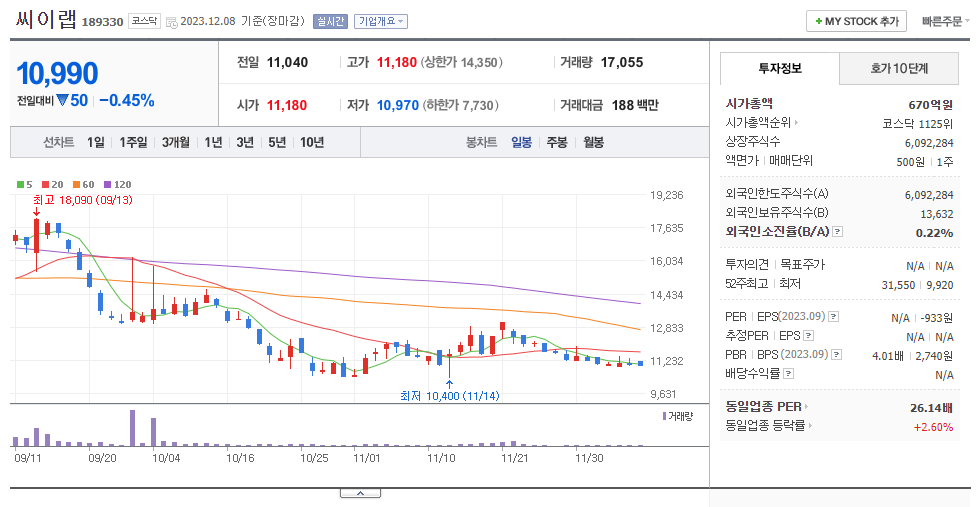Open help icon next to 추정PER EPS
The image size is (976, 507).
tap(809, 336)
